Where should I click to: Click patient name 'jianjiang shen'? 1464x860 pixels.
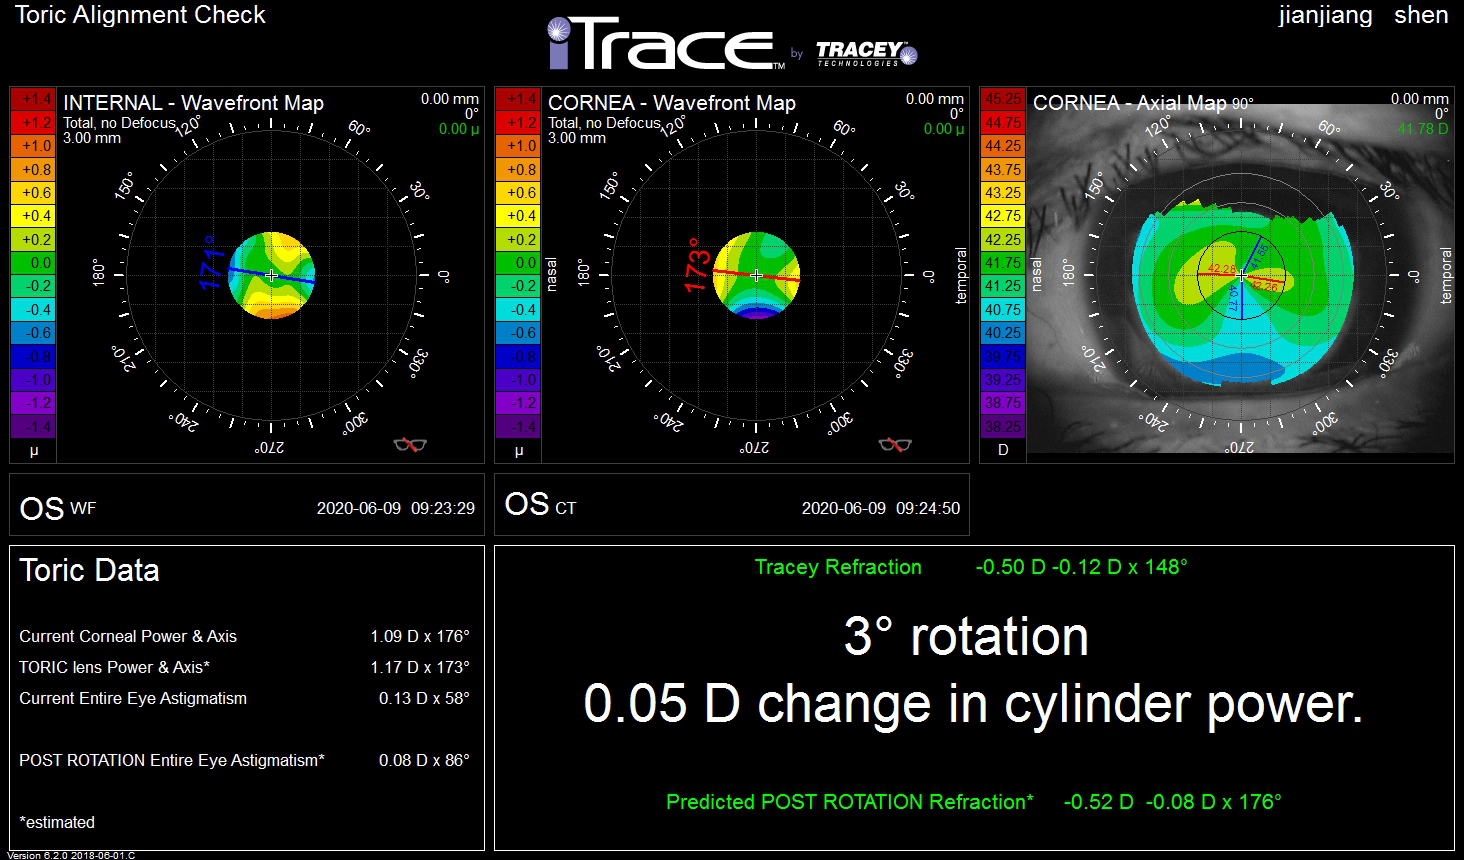[x=1363, y=15]
